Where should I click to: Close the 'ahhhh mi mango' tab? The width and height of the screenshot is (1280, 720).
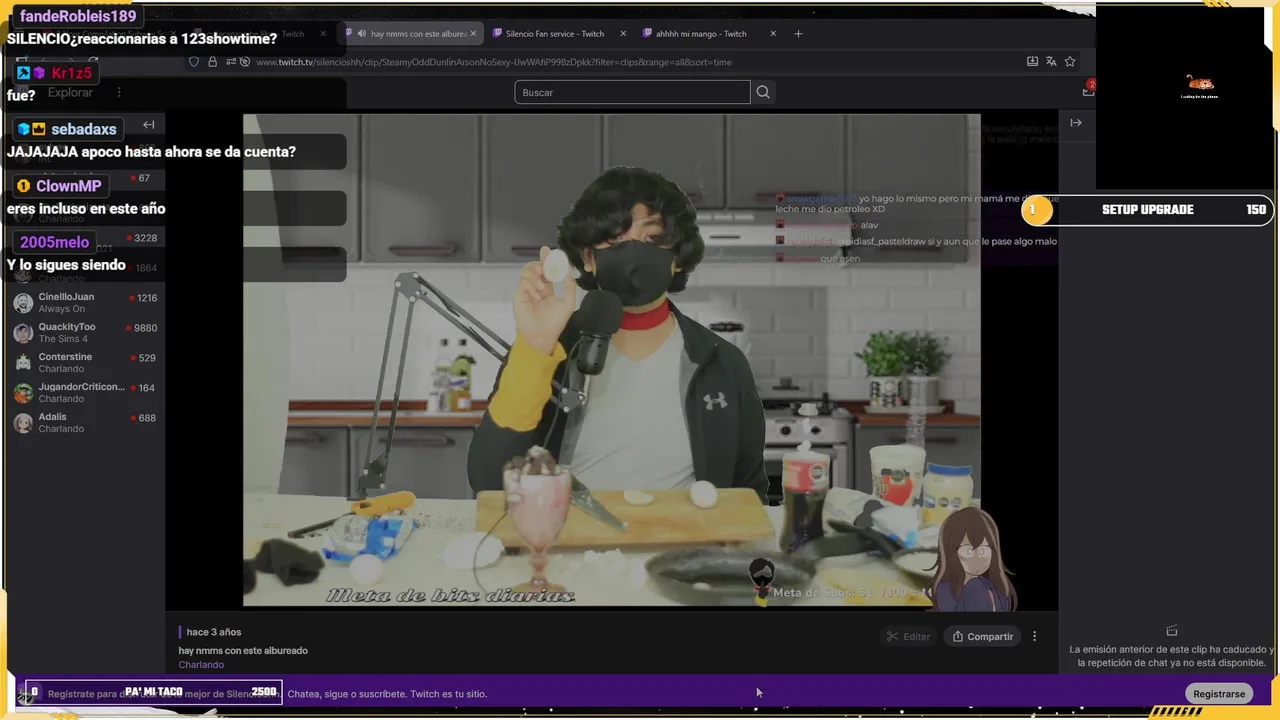coord(773,33)
